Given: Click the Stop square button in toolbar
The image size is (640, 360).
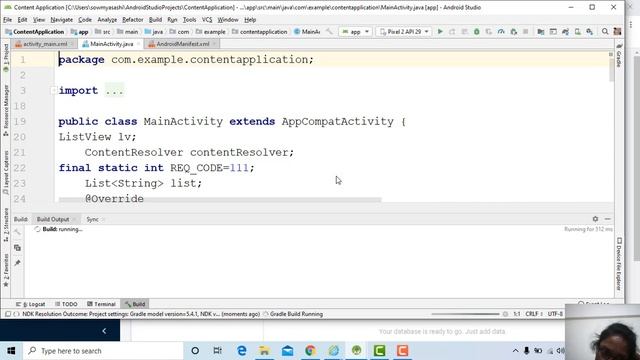Looking at the screenshot, I should click(526, 31).
